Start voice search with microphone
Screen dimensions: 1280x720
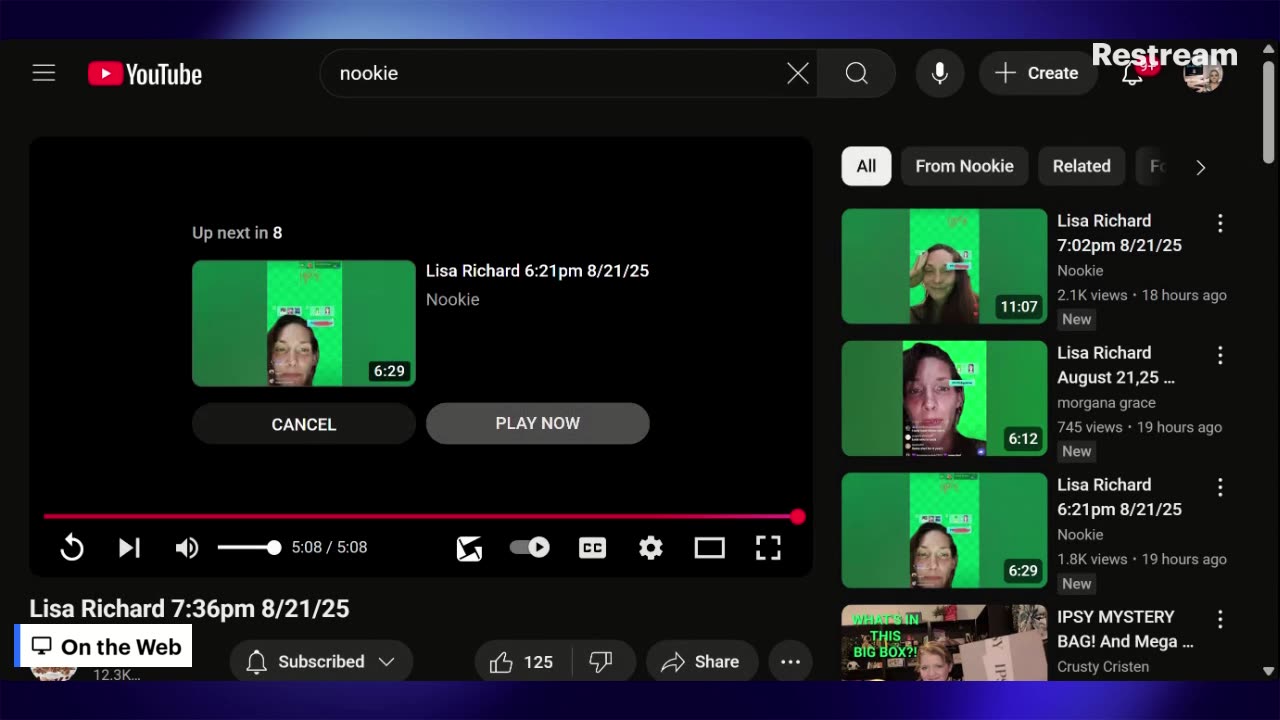(x=939, y=73)
